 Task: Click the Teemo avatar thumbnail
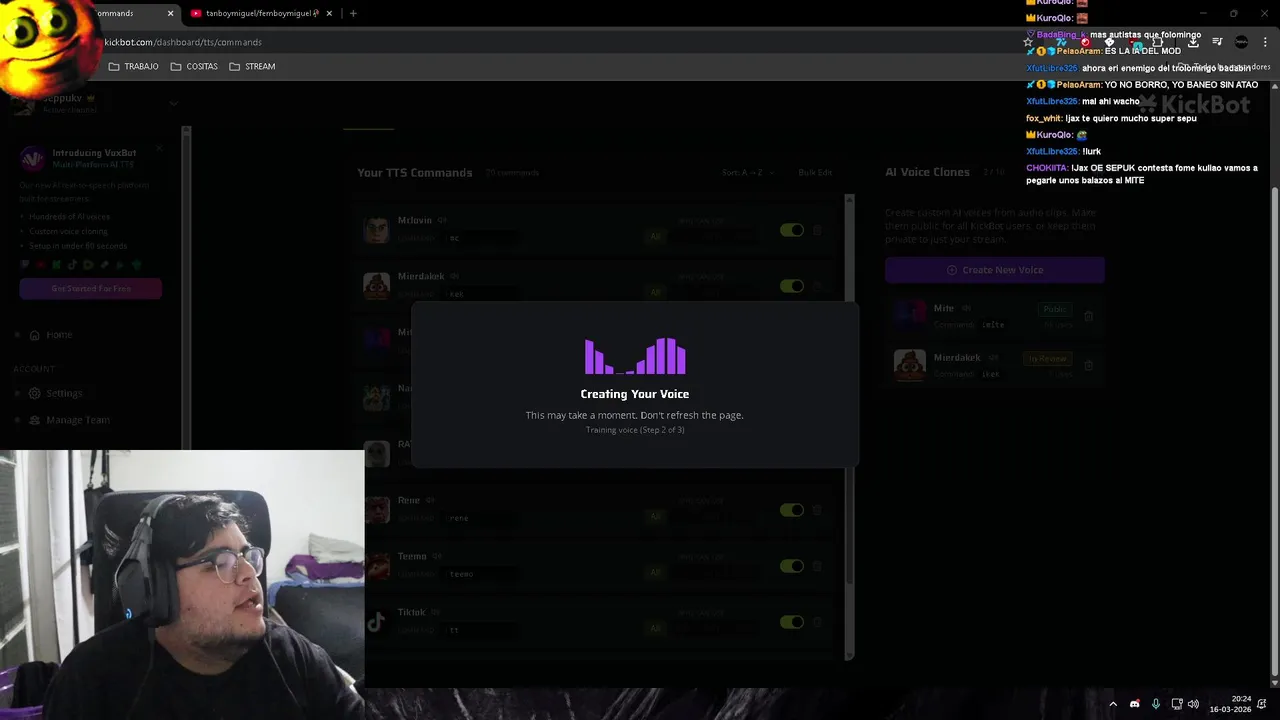[x=376, y=566]
